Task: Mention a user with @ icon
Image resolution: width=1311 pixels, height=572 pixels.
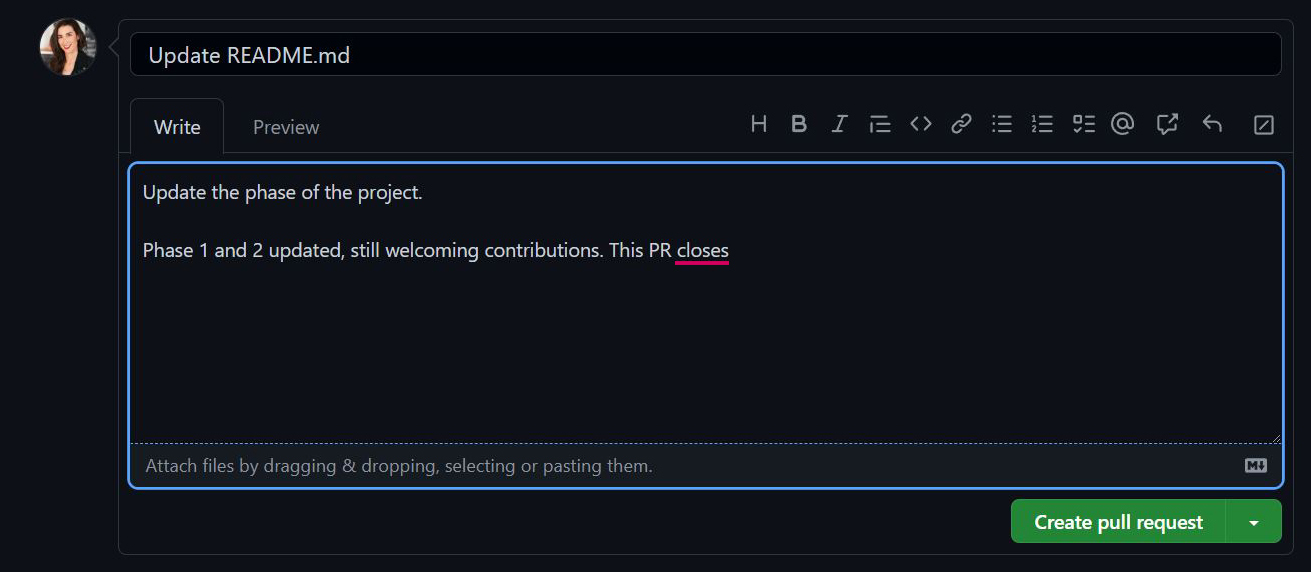Action: pos(1123,124)
